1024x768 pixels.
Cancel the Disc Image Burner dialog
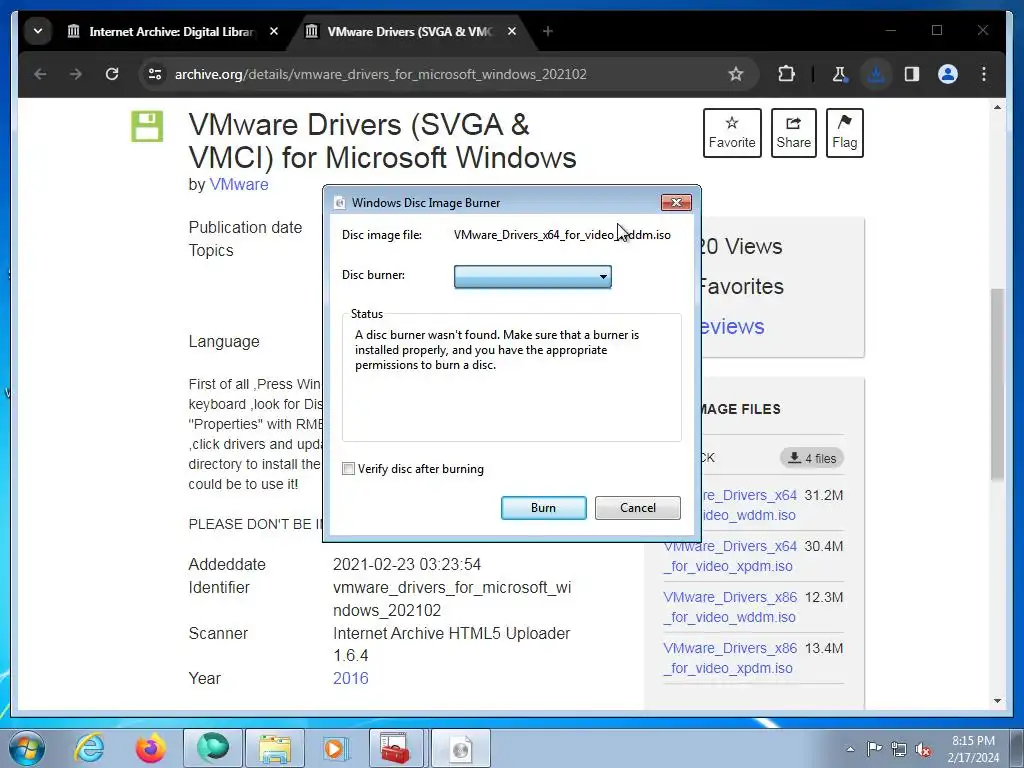pos(637,508)
